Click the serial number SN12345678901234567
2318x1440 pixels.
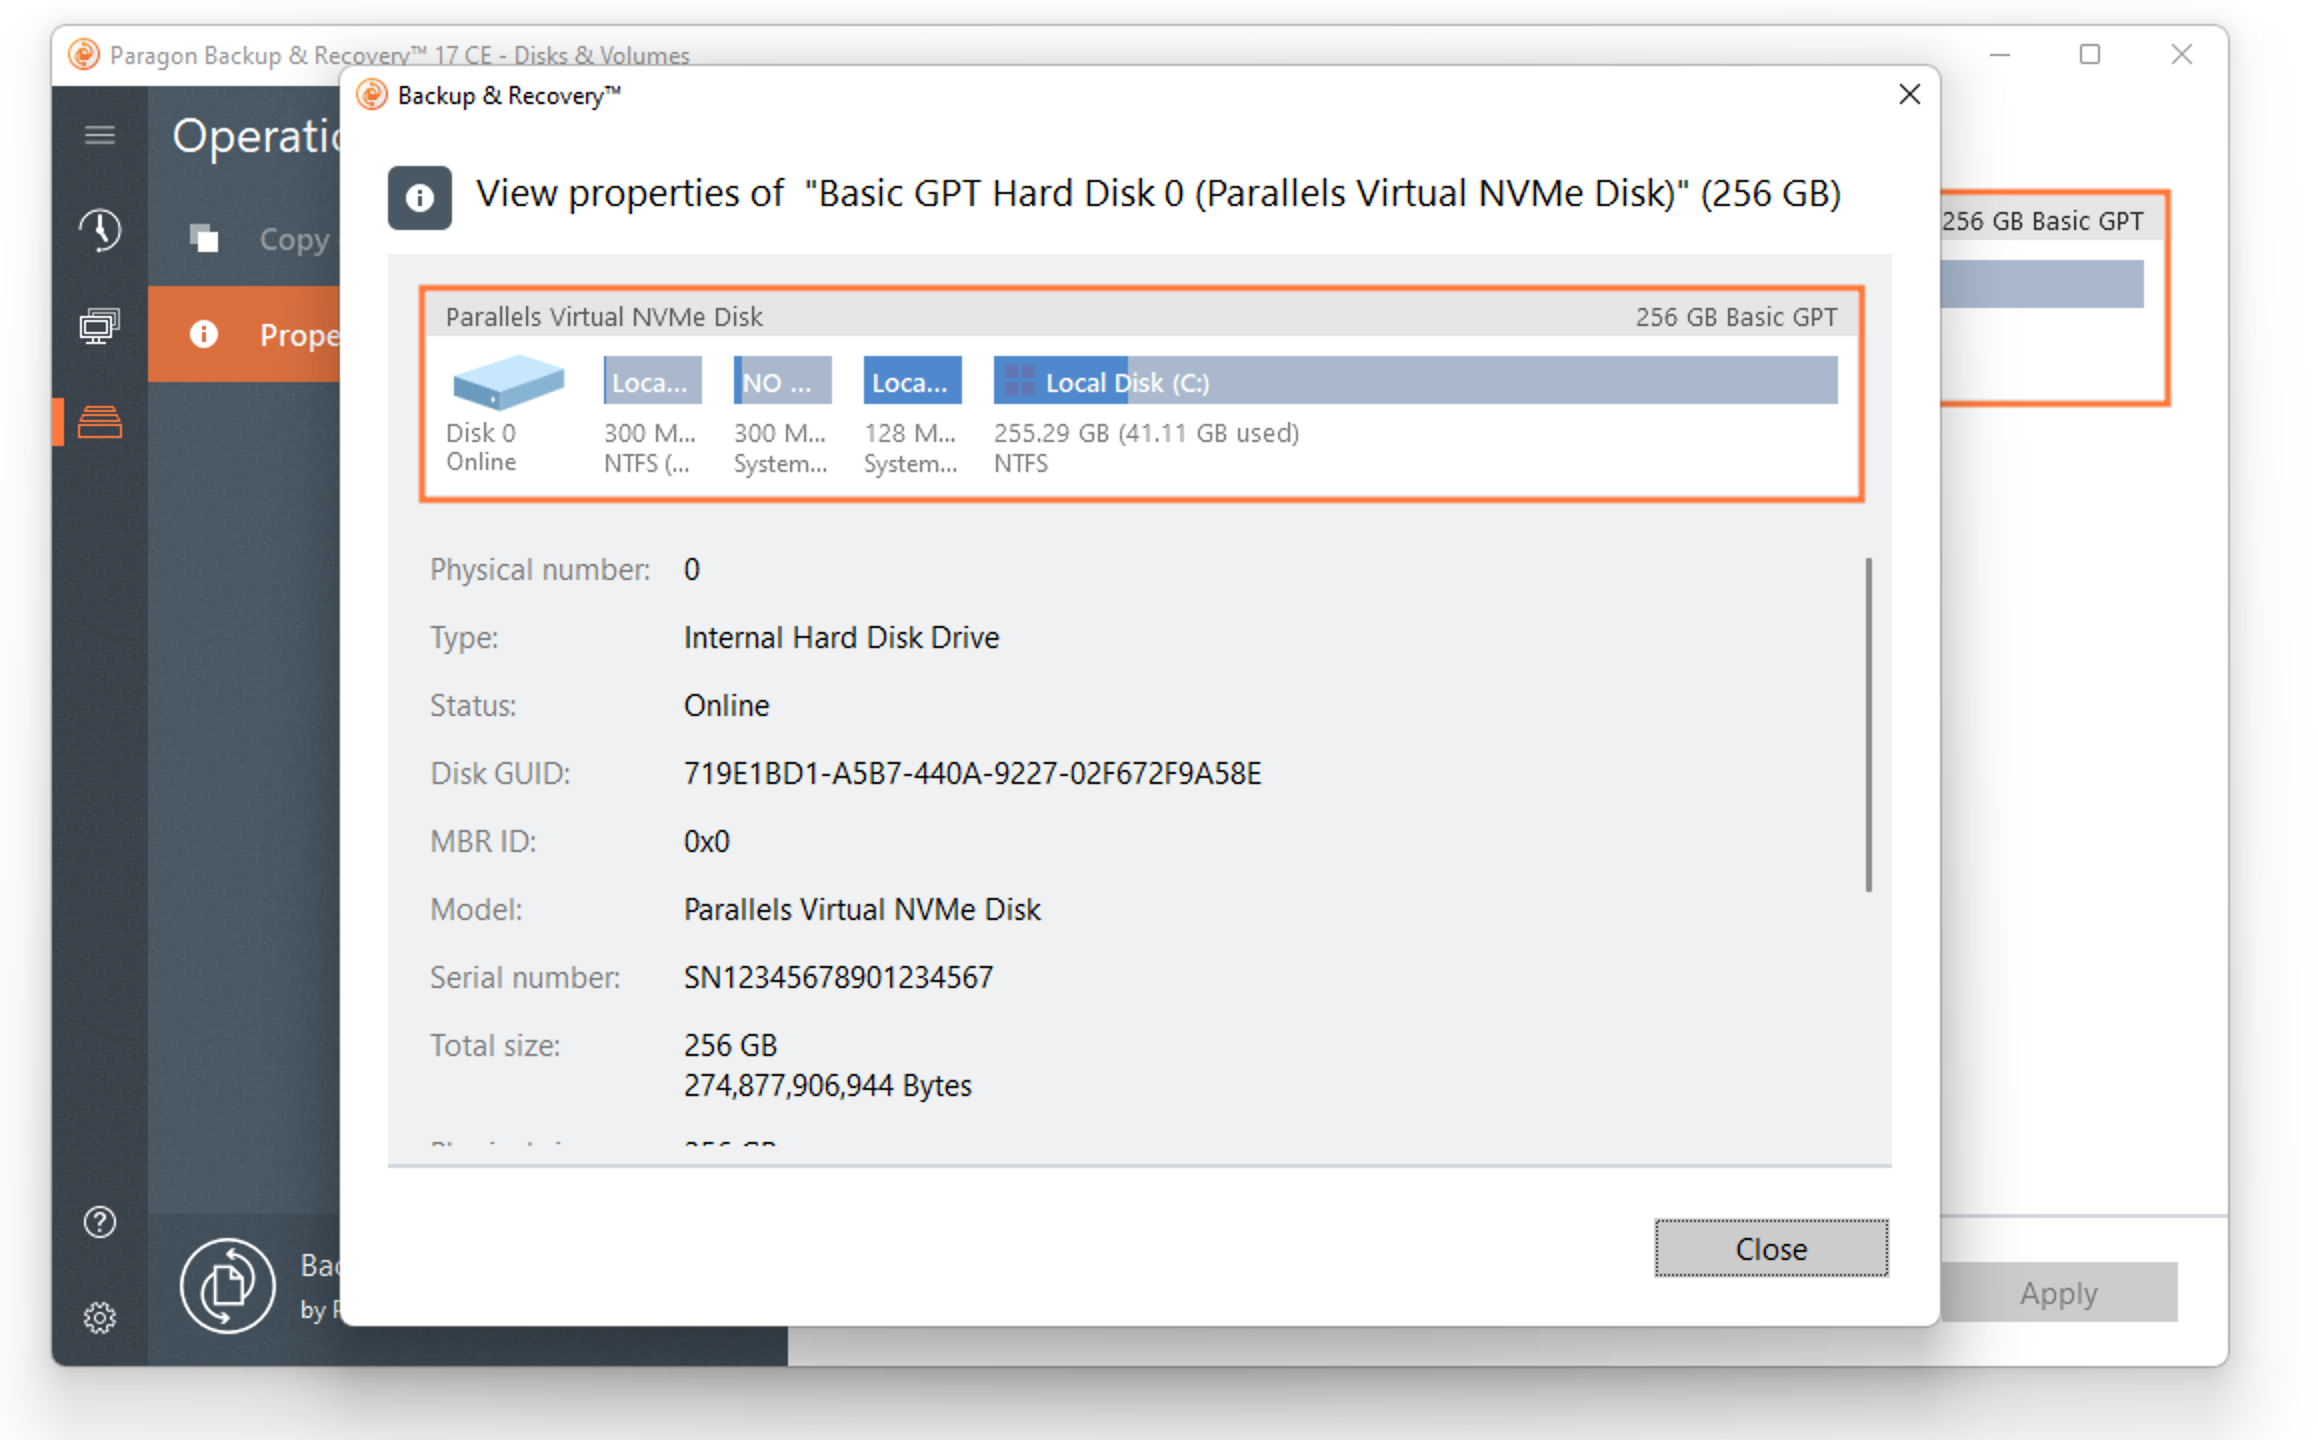click(838, 978)
